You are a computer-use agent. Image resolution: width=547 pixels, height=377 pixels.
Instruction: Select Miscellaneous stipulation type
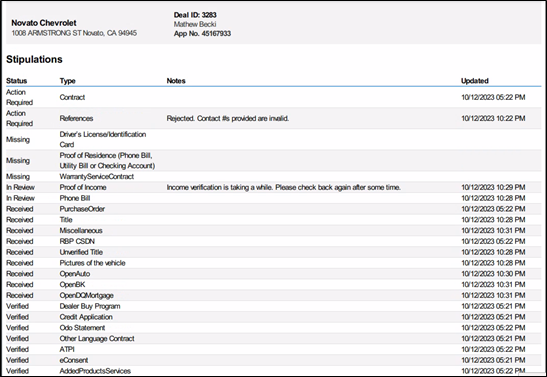(x=81, y=231)
